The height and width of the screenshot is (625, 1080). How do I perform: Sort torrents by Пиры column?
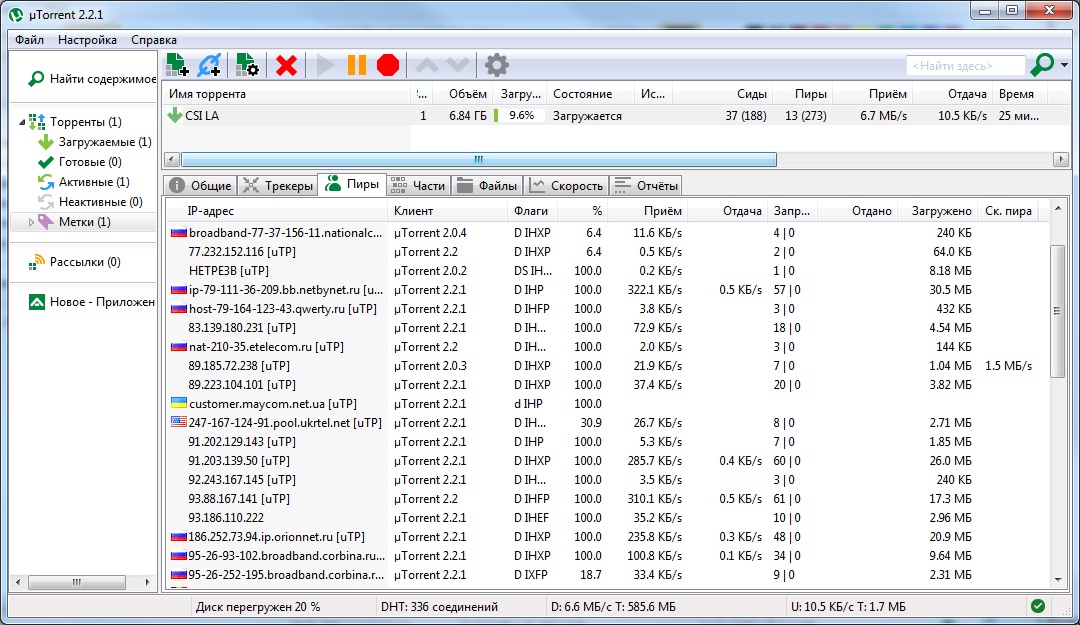[x=802, y=94]
